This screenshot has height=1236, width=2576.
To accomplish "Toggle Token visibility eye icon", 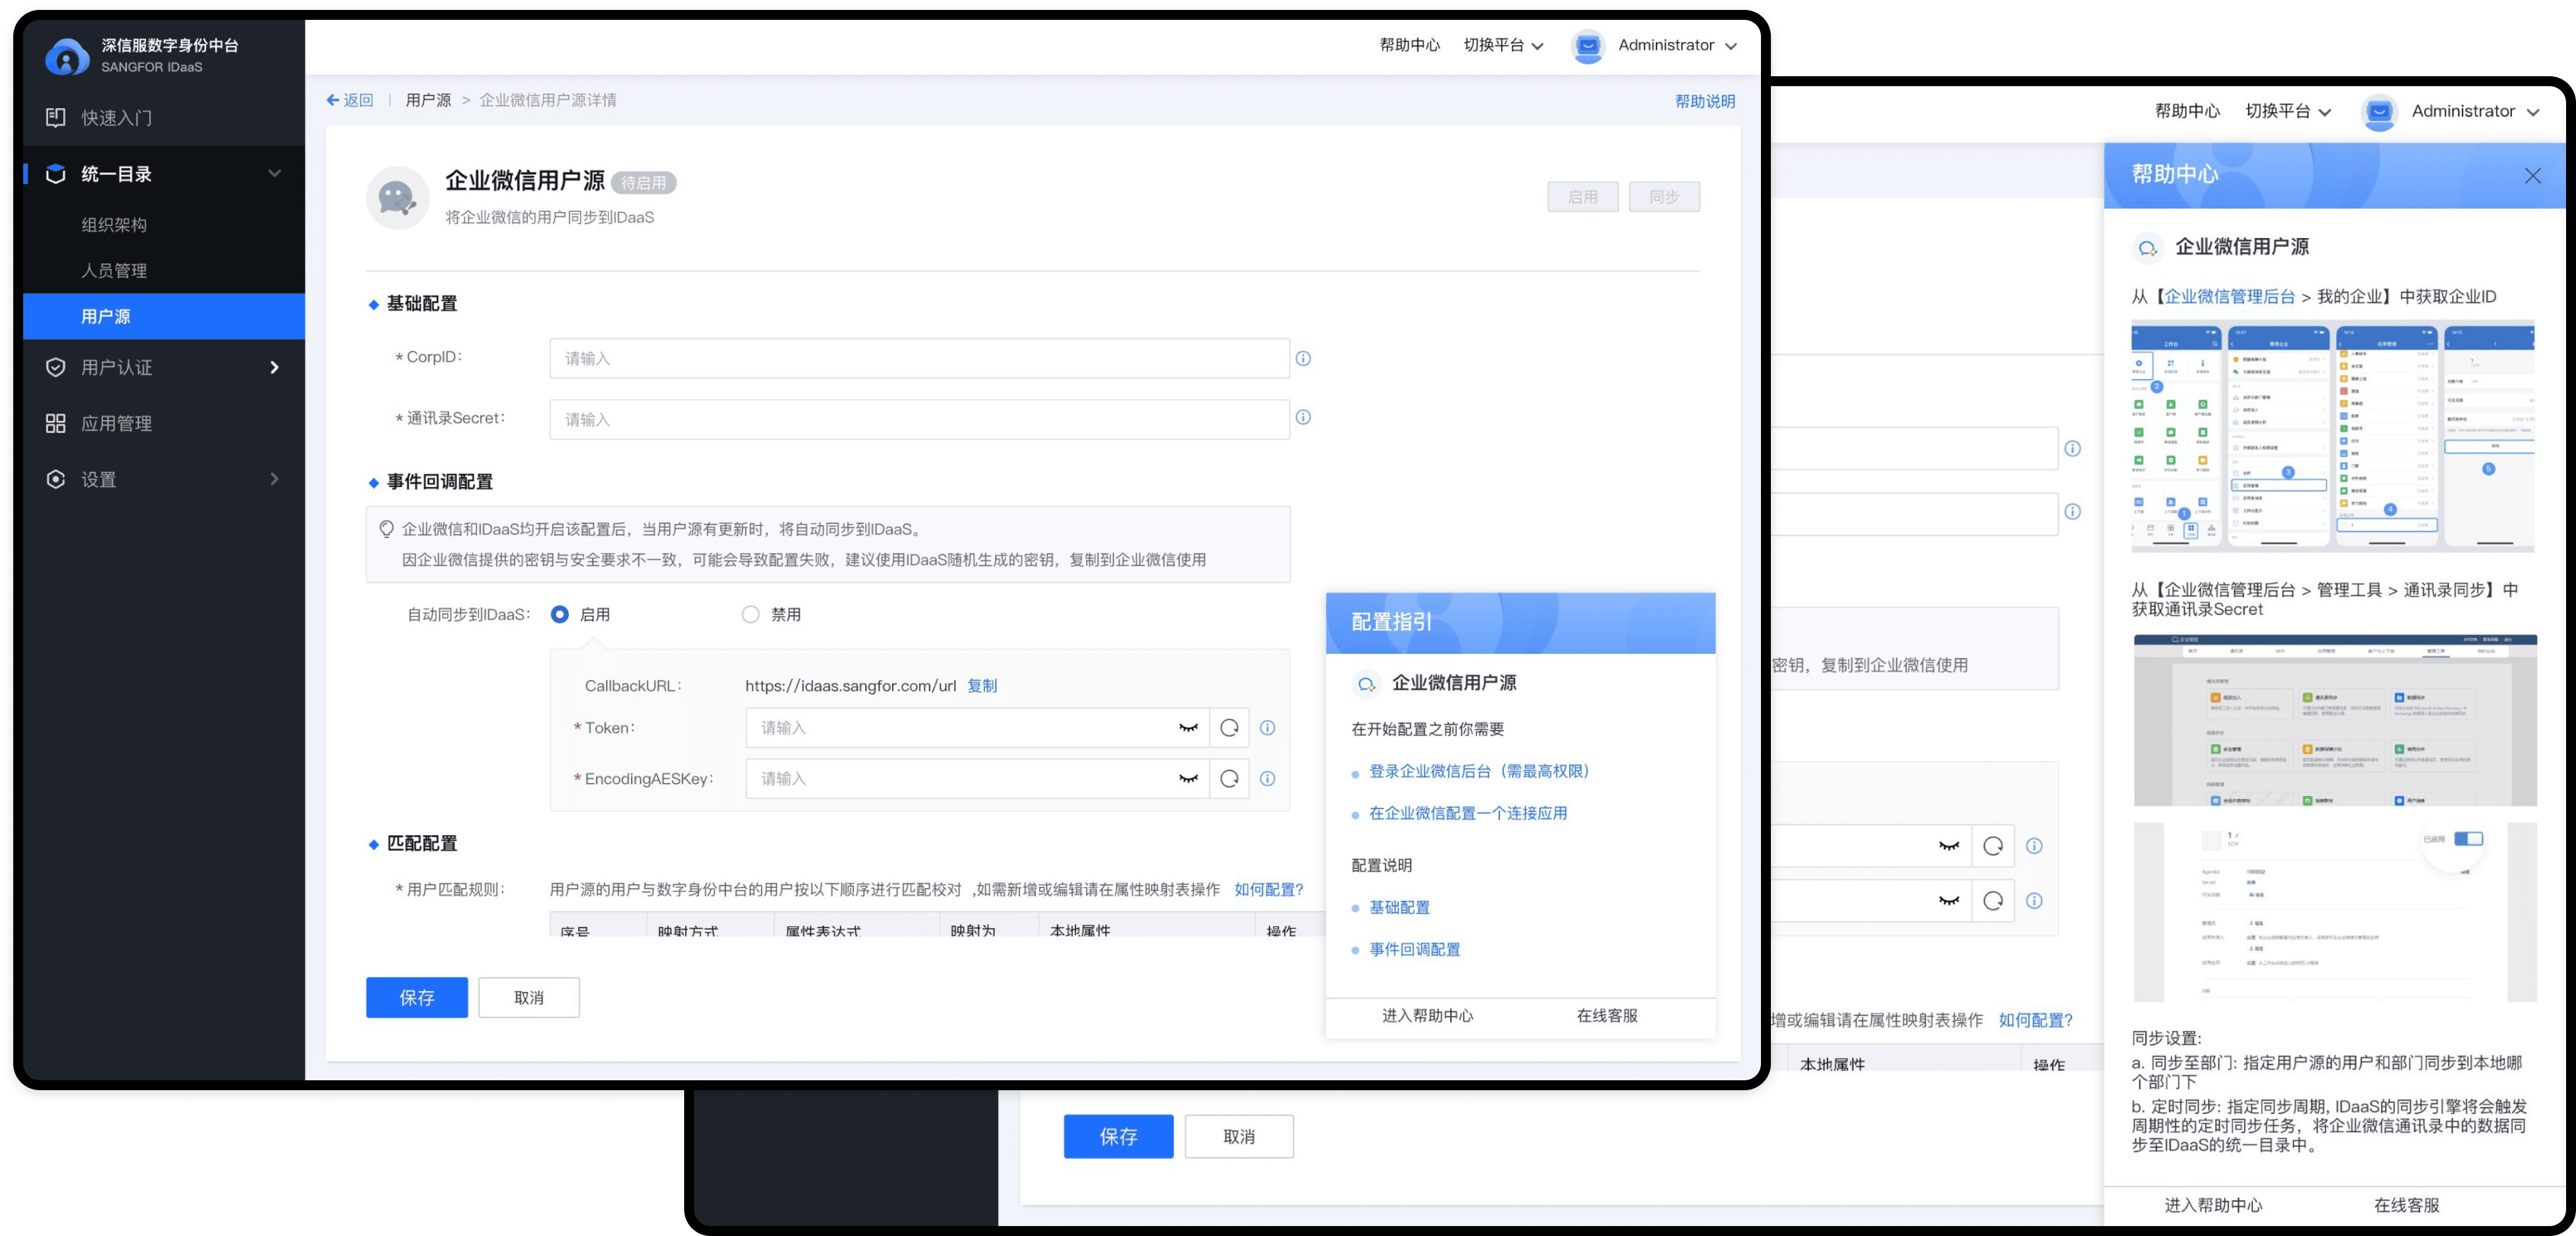I will click(x=1188, y=728).
